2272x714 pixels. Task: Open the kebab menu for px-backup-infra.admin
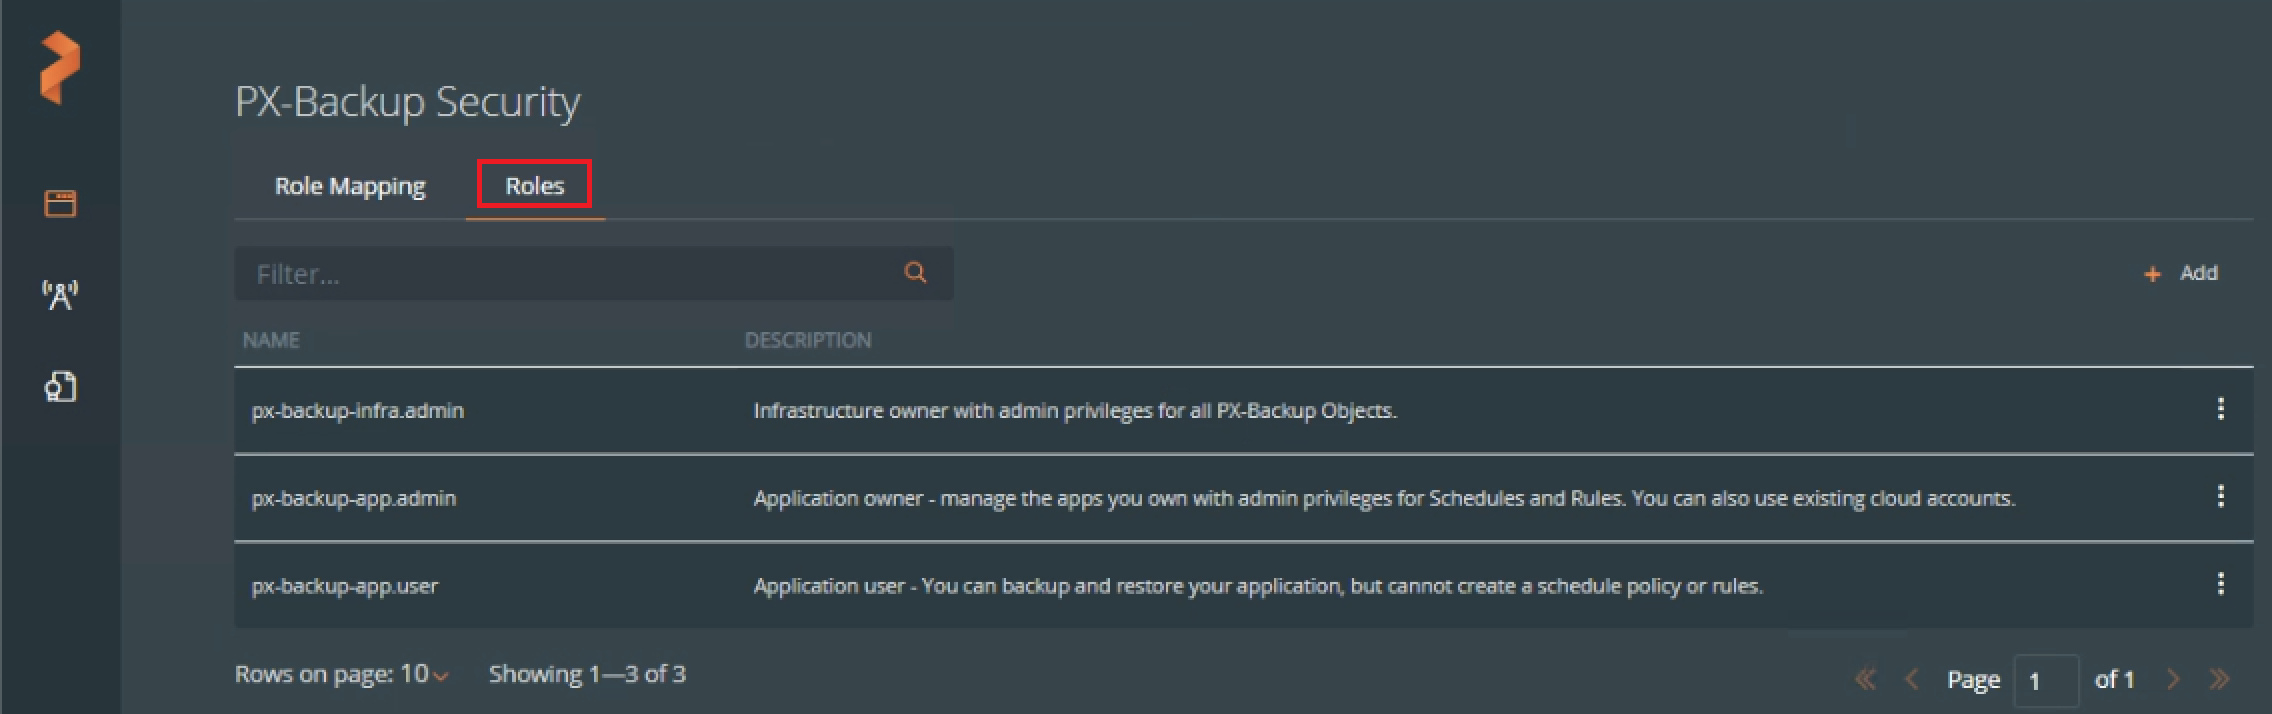tap(2220, 408)
